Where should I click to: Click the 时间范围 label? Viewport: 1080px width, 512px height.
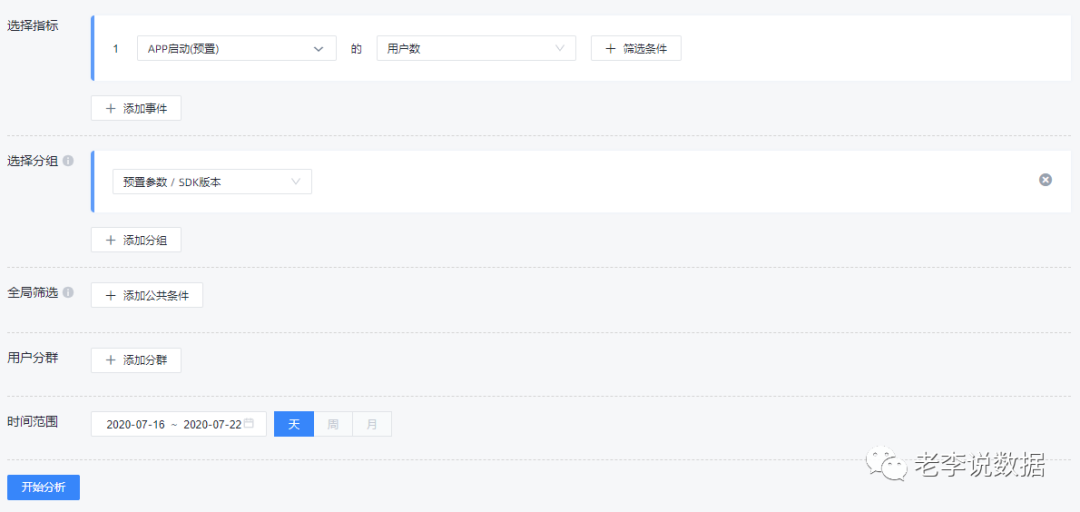click(32, 421)
